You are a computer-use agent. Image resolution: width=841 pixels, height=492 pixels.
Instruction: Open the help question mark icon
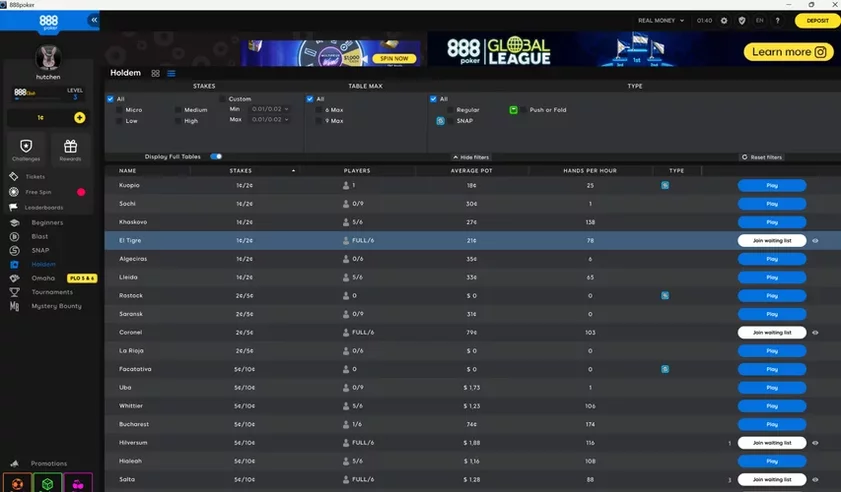click(x=777, y=20)
